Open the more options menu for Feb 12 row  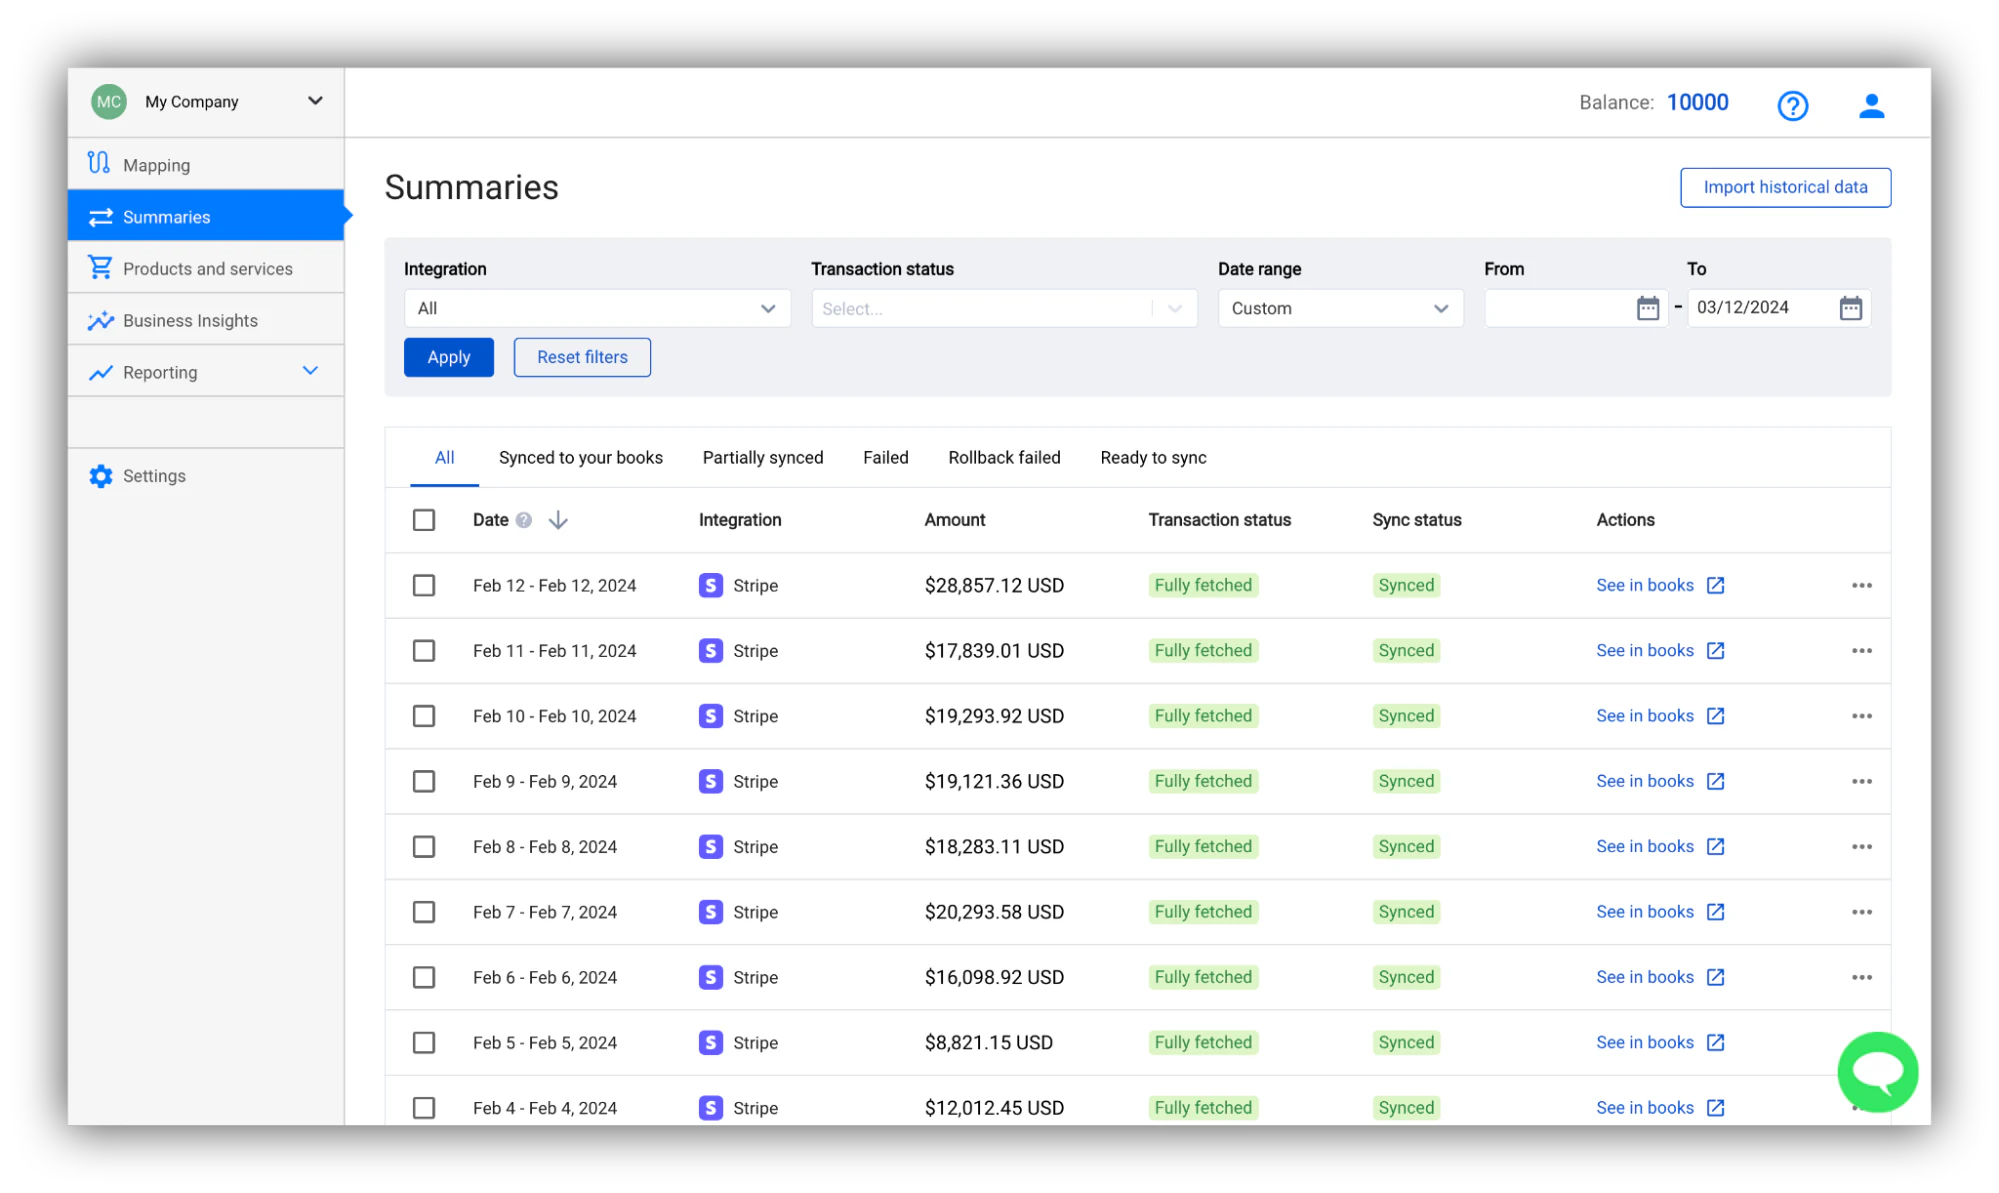(1861, 585)
